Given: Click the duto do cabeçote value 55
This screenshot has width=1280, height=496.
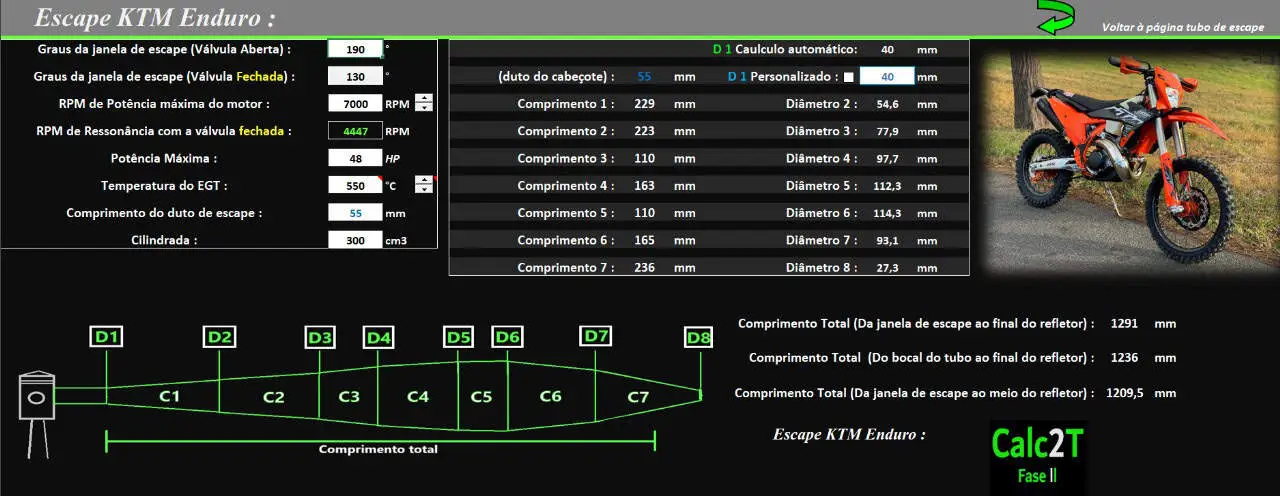Looking at the screenshot, I should [644, 76].
